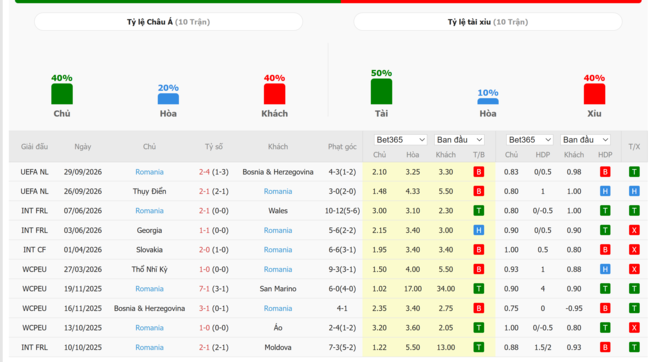Viewport: 650px width, 362px height.
Task: Open the first Ban đầu odds dropdown
Action: click(x=459, y=140)
